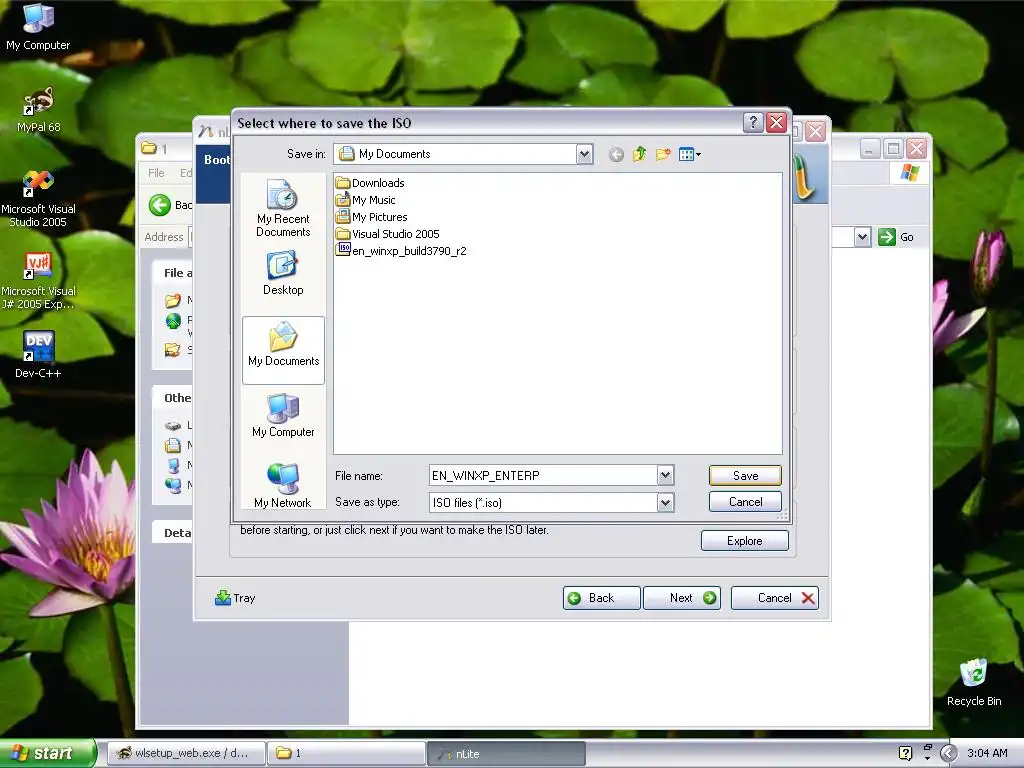Click Go button in Explorer window
The image size is (1024, 768).
[896, 236]
